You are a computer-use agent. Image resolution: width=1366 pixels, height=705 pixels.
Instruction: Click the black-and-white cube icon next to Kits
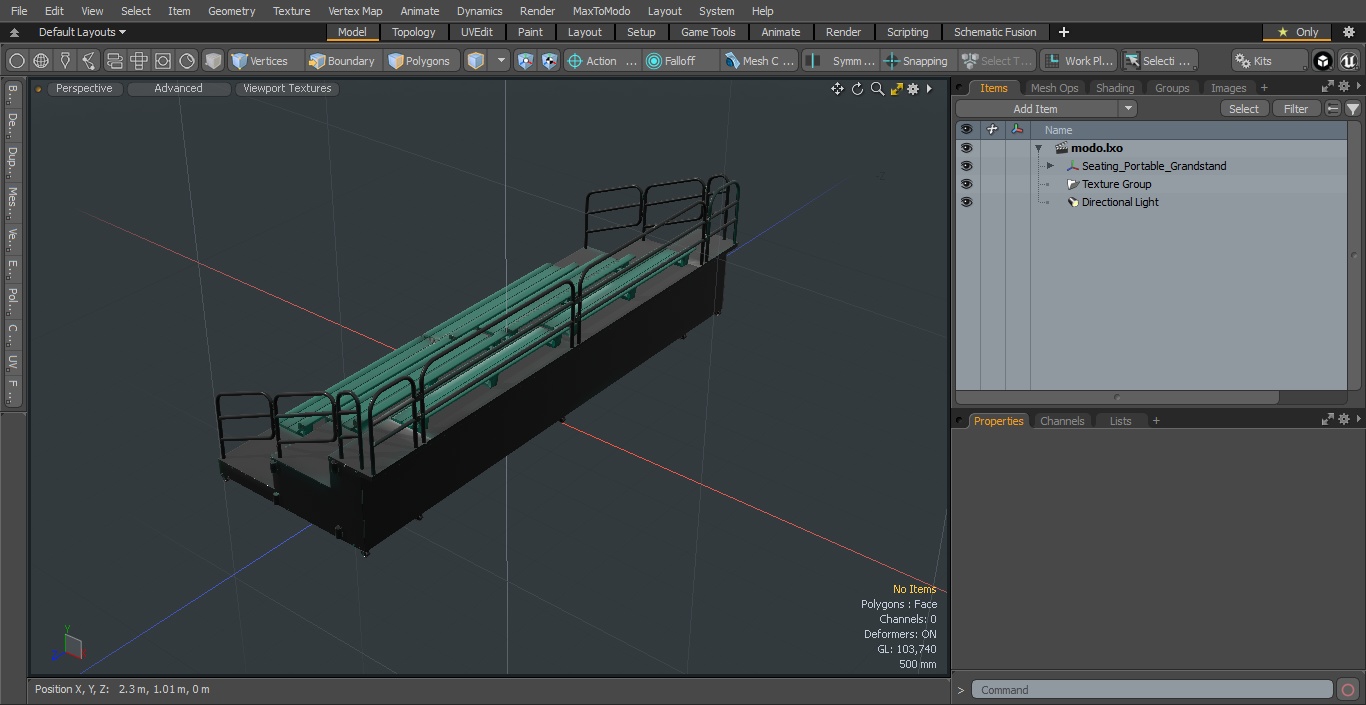point(1323,61)
